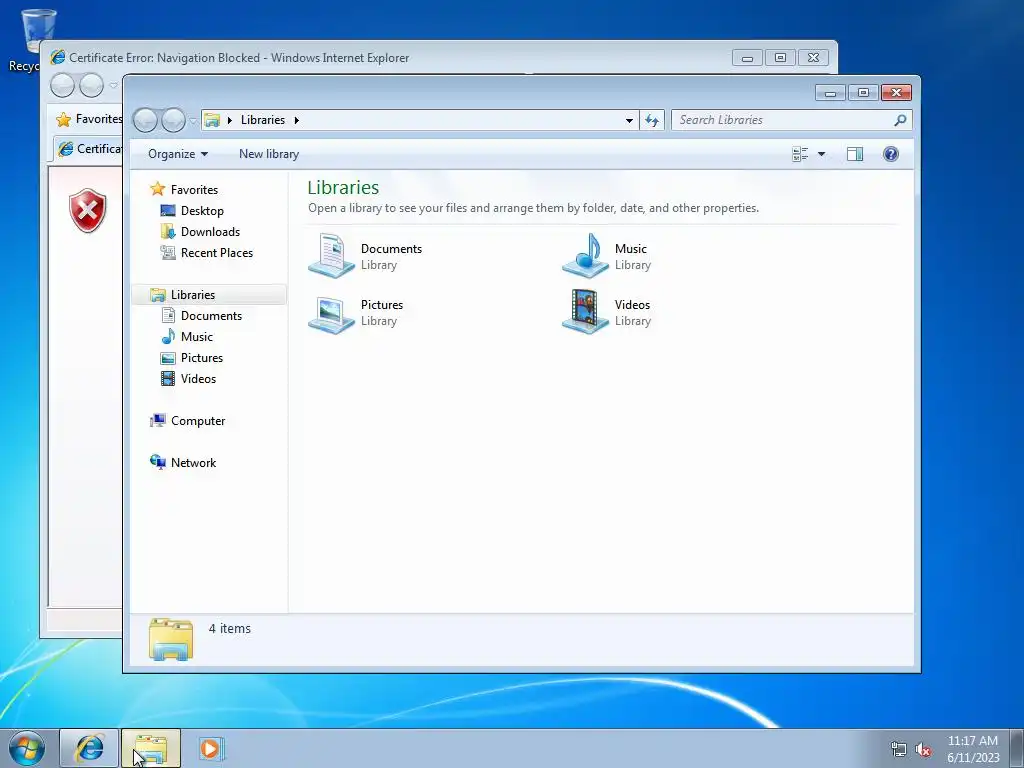Close the Internet Explorer window
This screenshot has width=1024, height=768.
pyautogui.click(x=813, y=58)
